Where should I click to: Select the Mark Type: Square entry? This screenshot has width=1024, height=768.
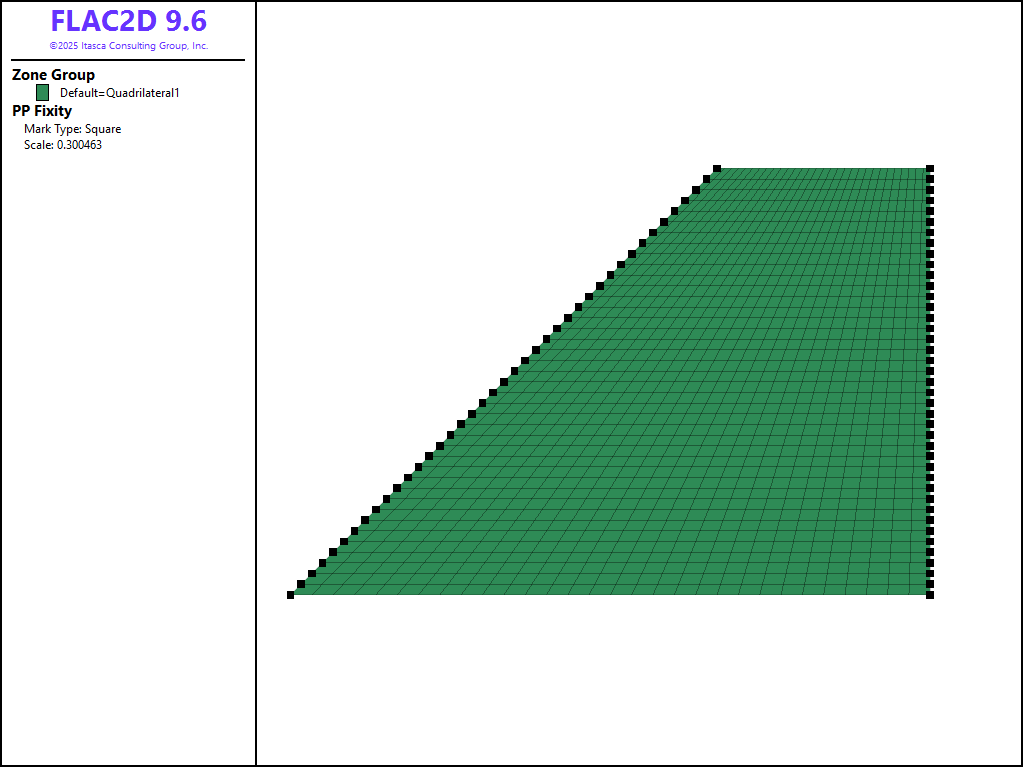pos(72,129)
